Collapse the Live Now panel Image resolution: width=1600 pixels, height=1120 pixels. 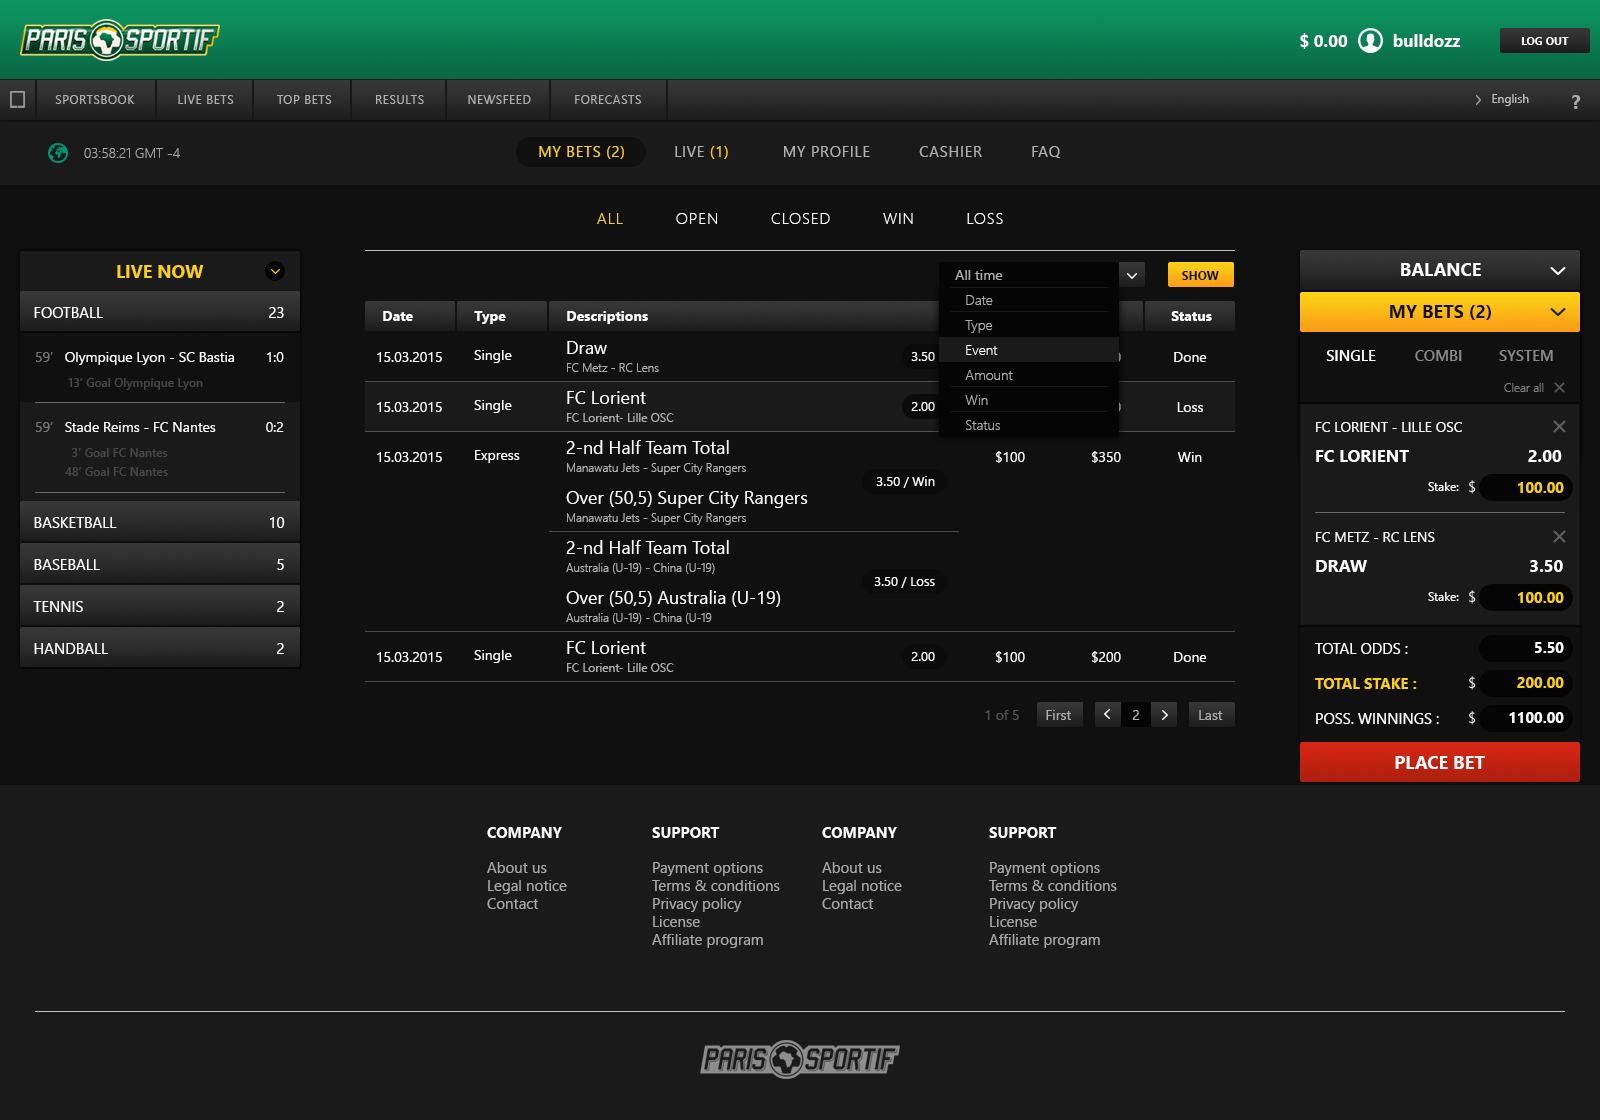pyautogui.click(x=275, y=271)
